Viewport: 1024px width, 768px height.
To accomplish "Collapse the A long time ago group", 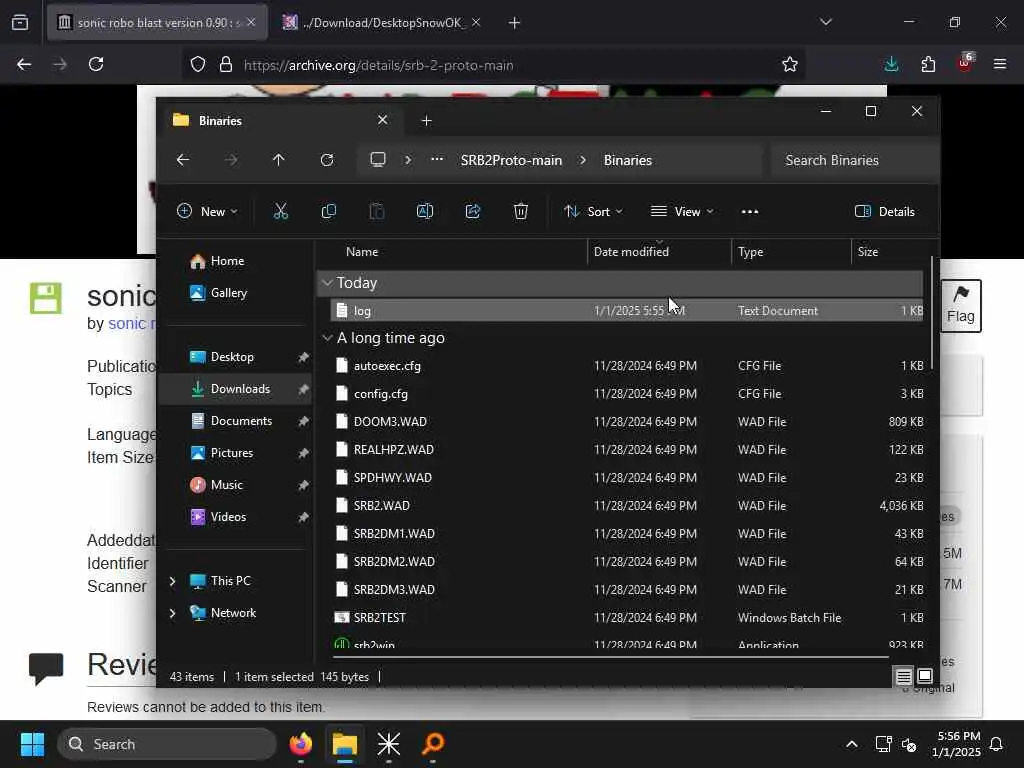I will [x=327, y=338].
